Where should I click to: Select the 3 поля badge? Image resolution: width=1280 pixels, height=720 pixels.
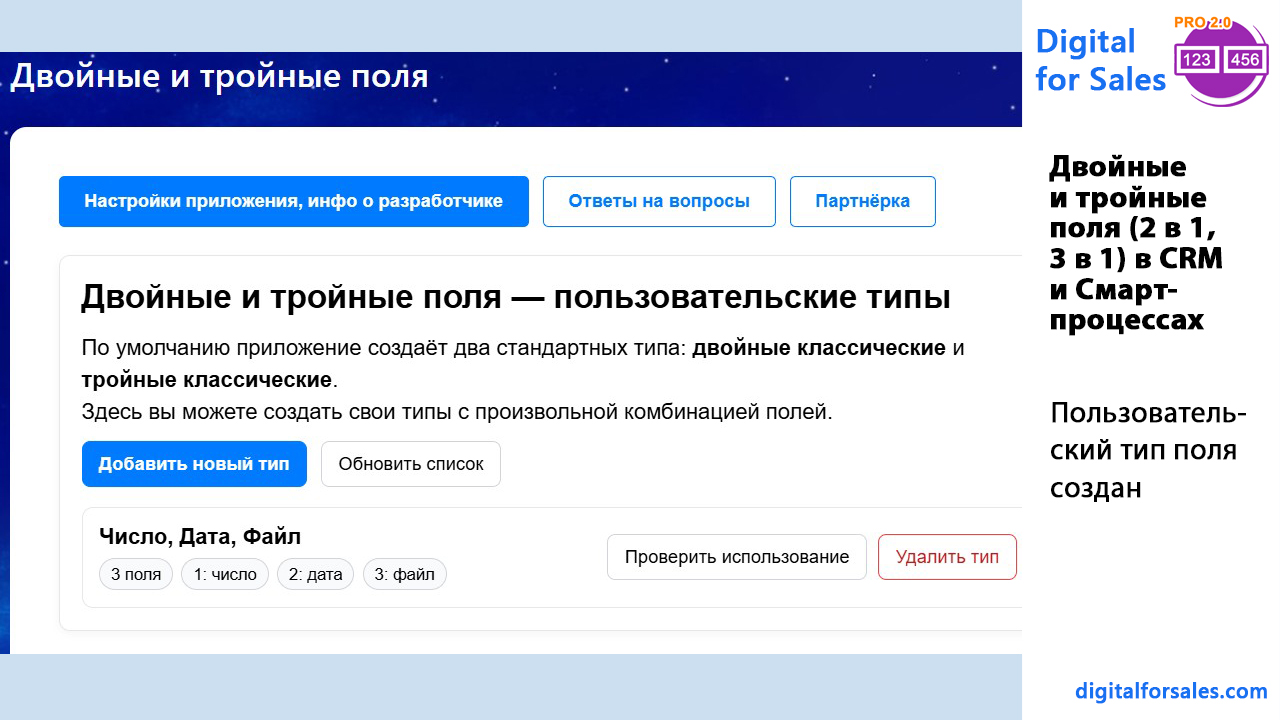coord(136,574)
